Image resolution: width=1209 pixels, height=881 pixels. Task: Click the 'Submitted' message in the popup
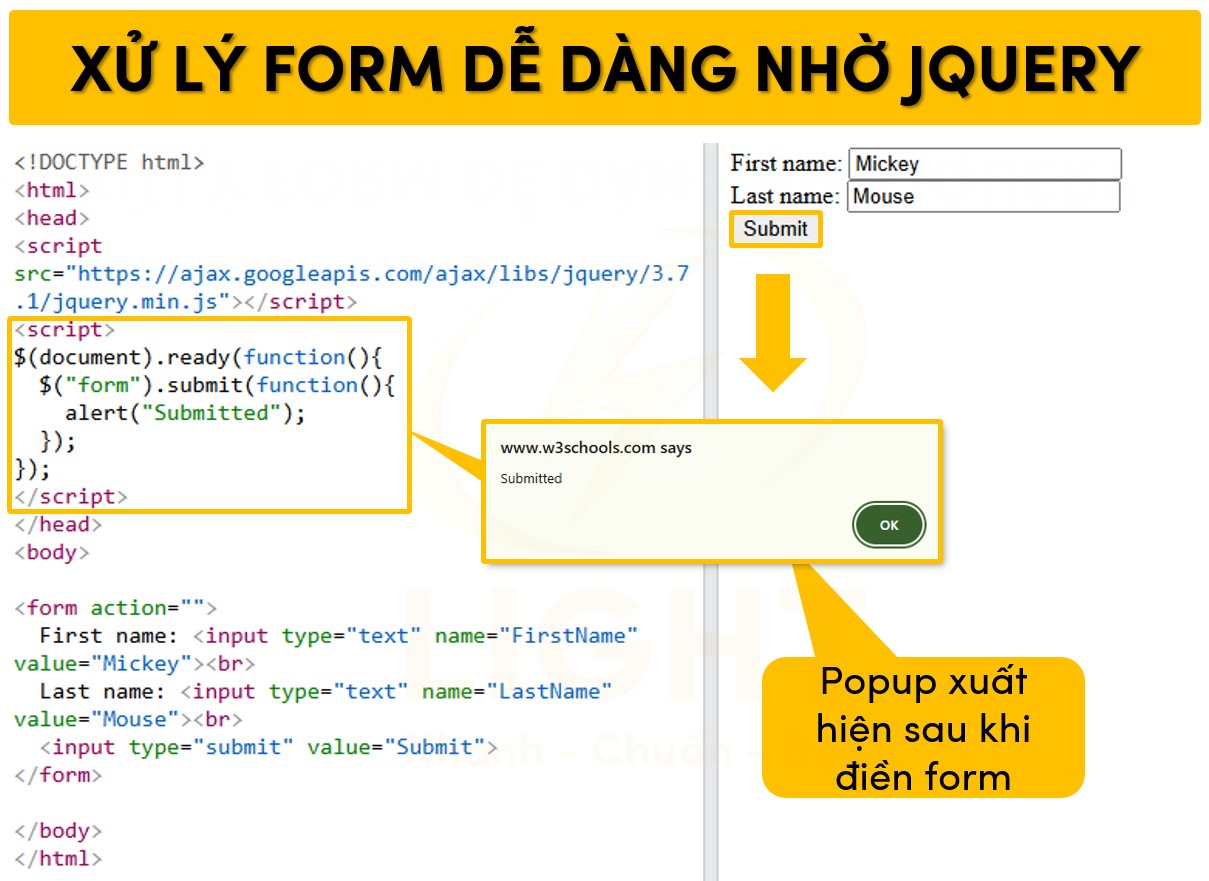(x=528, y=479)
